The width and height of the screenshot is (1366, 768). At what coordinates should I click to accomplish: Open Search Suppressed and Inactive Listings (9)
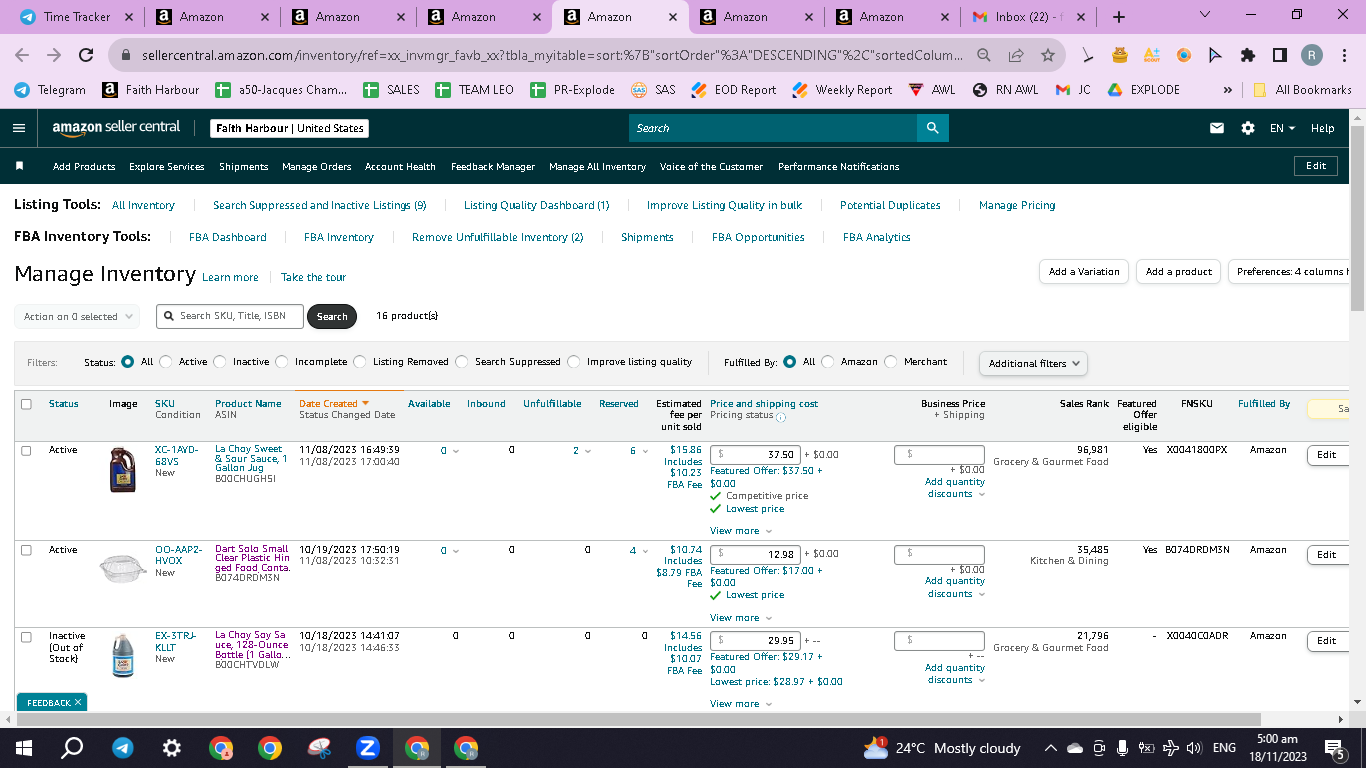(320, 205)
